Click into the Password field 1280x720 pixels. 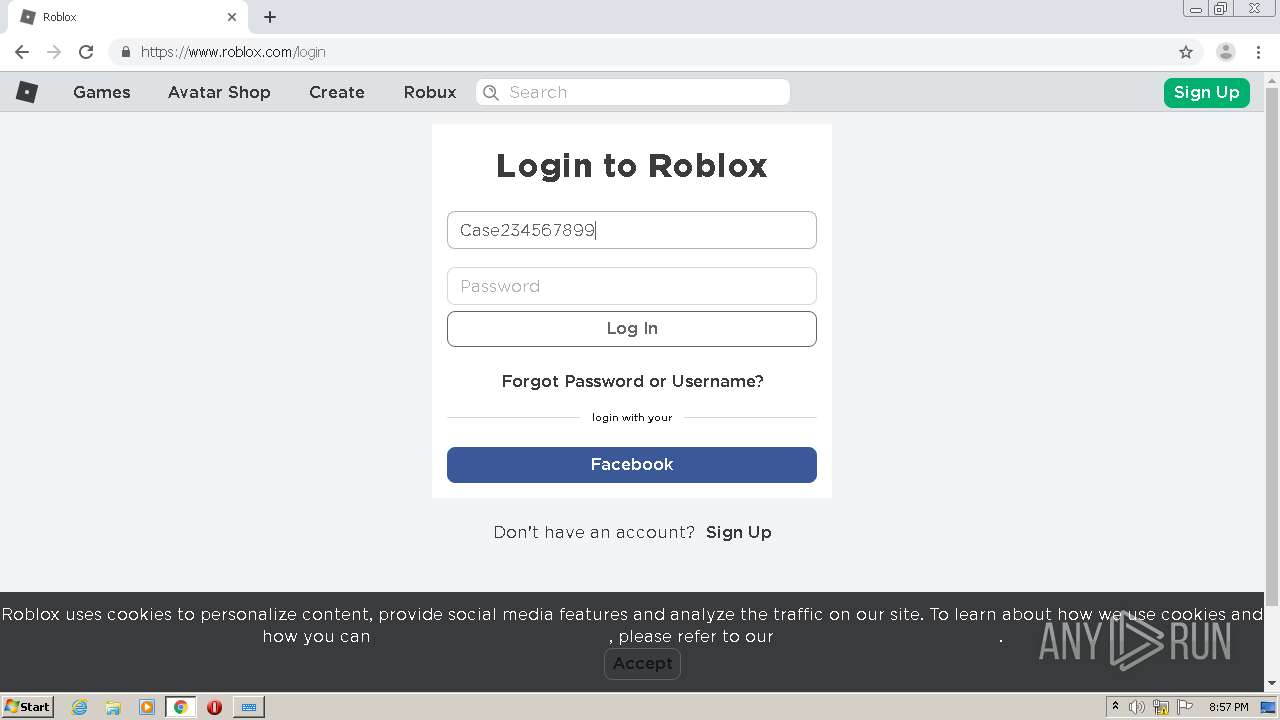pyautogui.click(x=632, y=286)
